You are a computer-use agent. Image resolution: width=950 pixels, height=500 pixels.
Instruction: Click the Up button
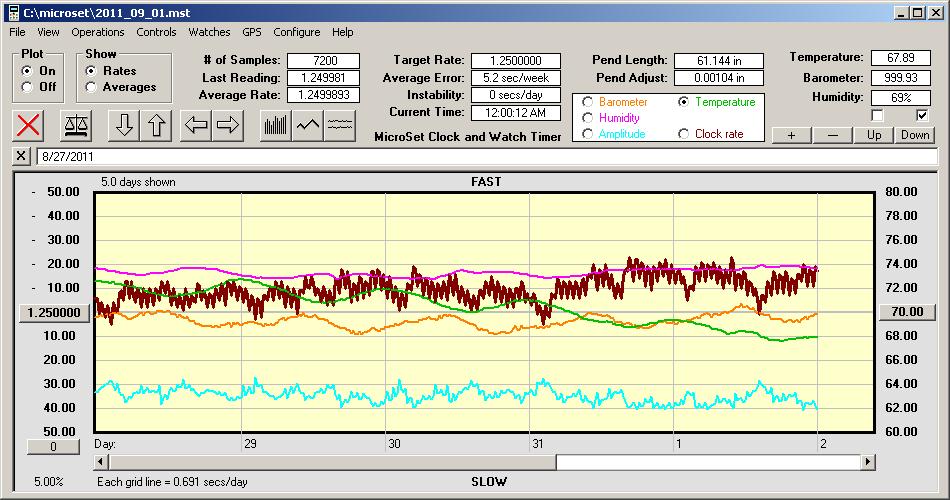874,135
